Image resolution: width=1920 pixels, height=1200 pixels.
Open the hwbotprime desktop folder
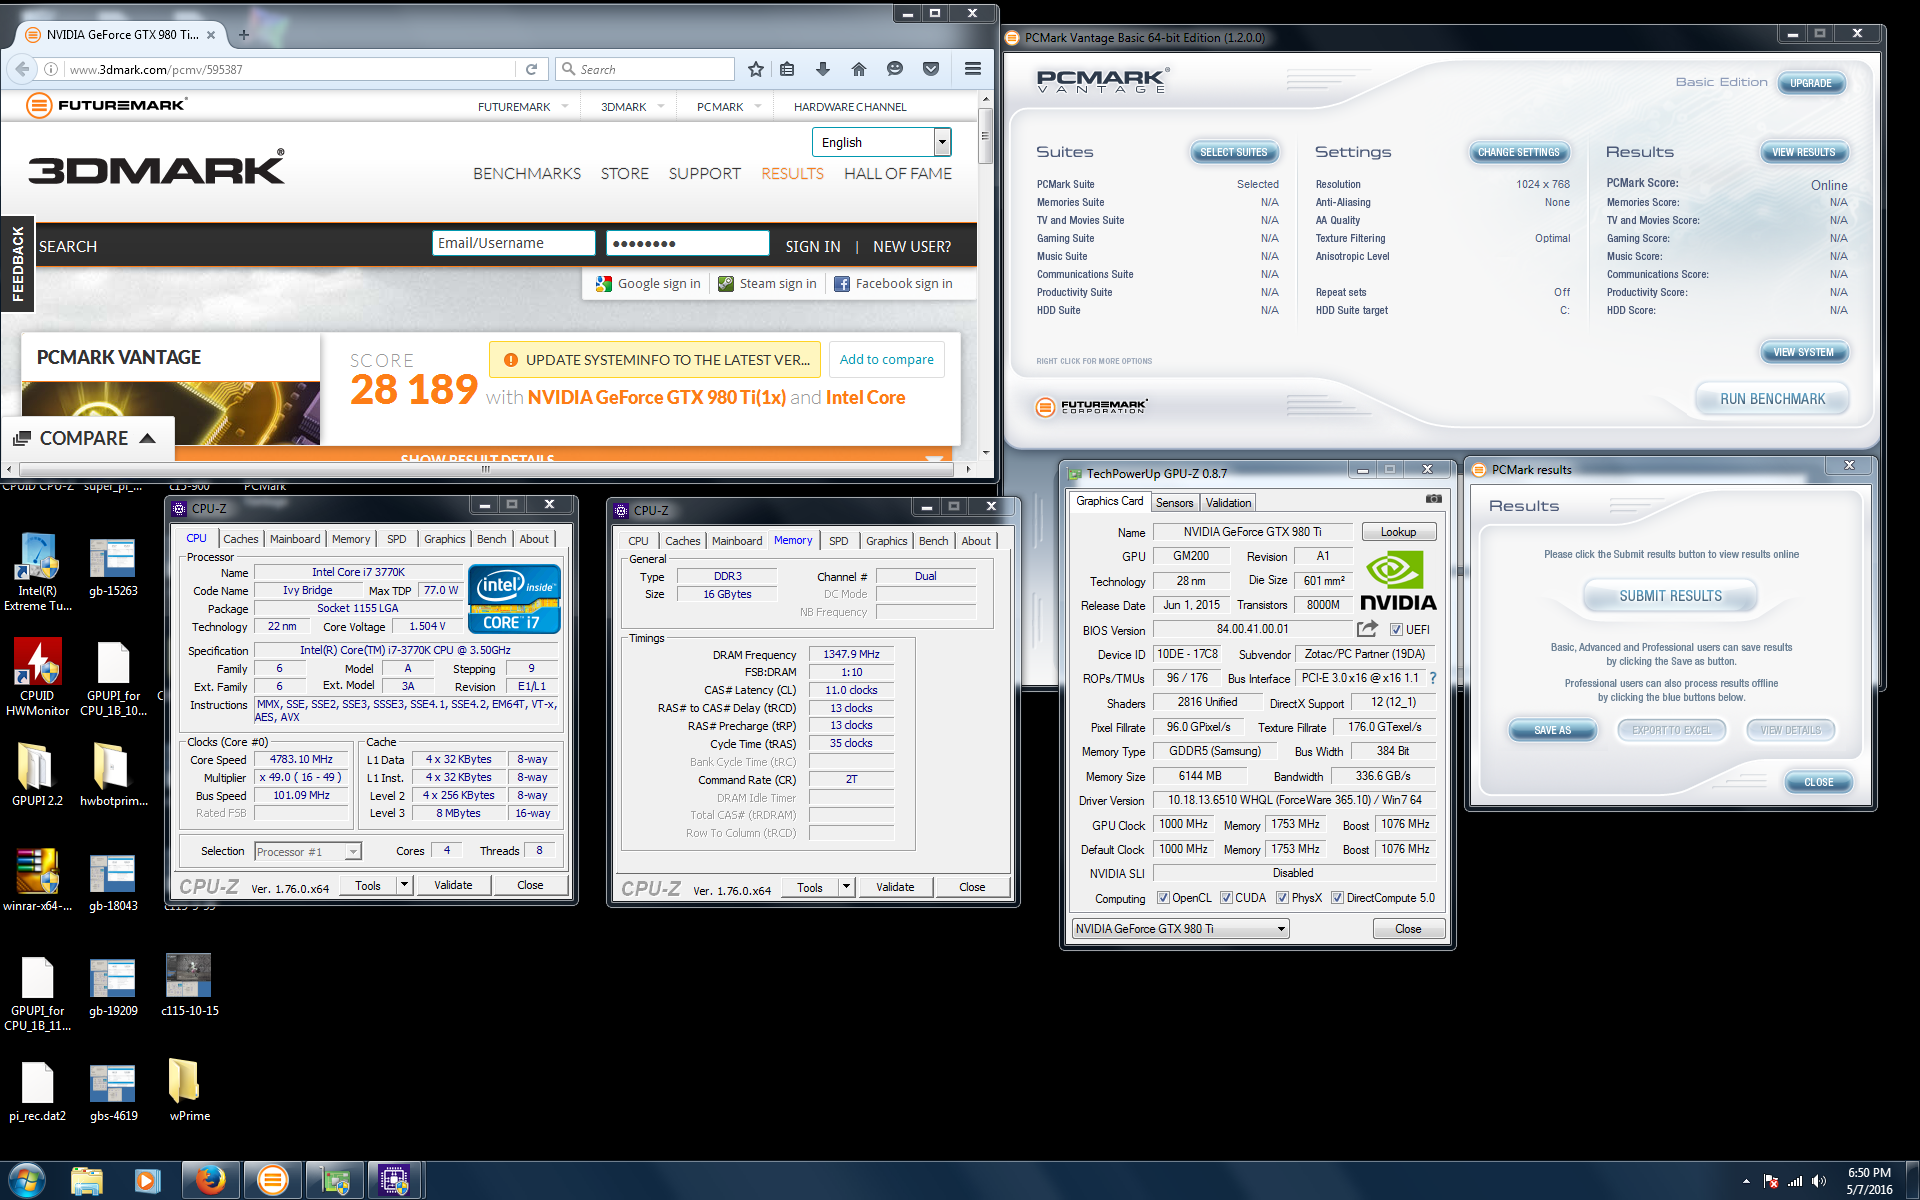tap(113, 775)
